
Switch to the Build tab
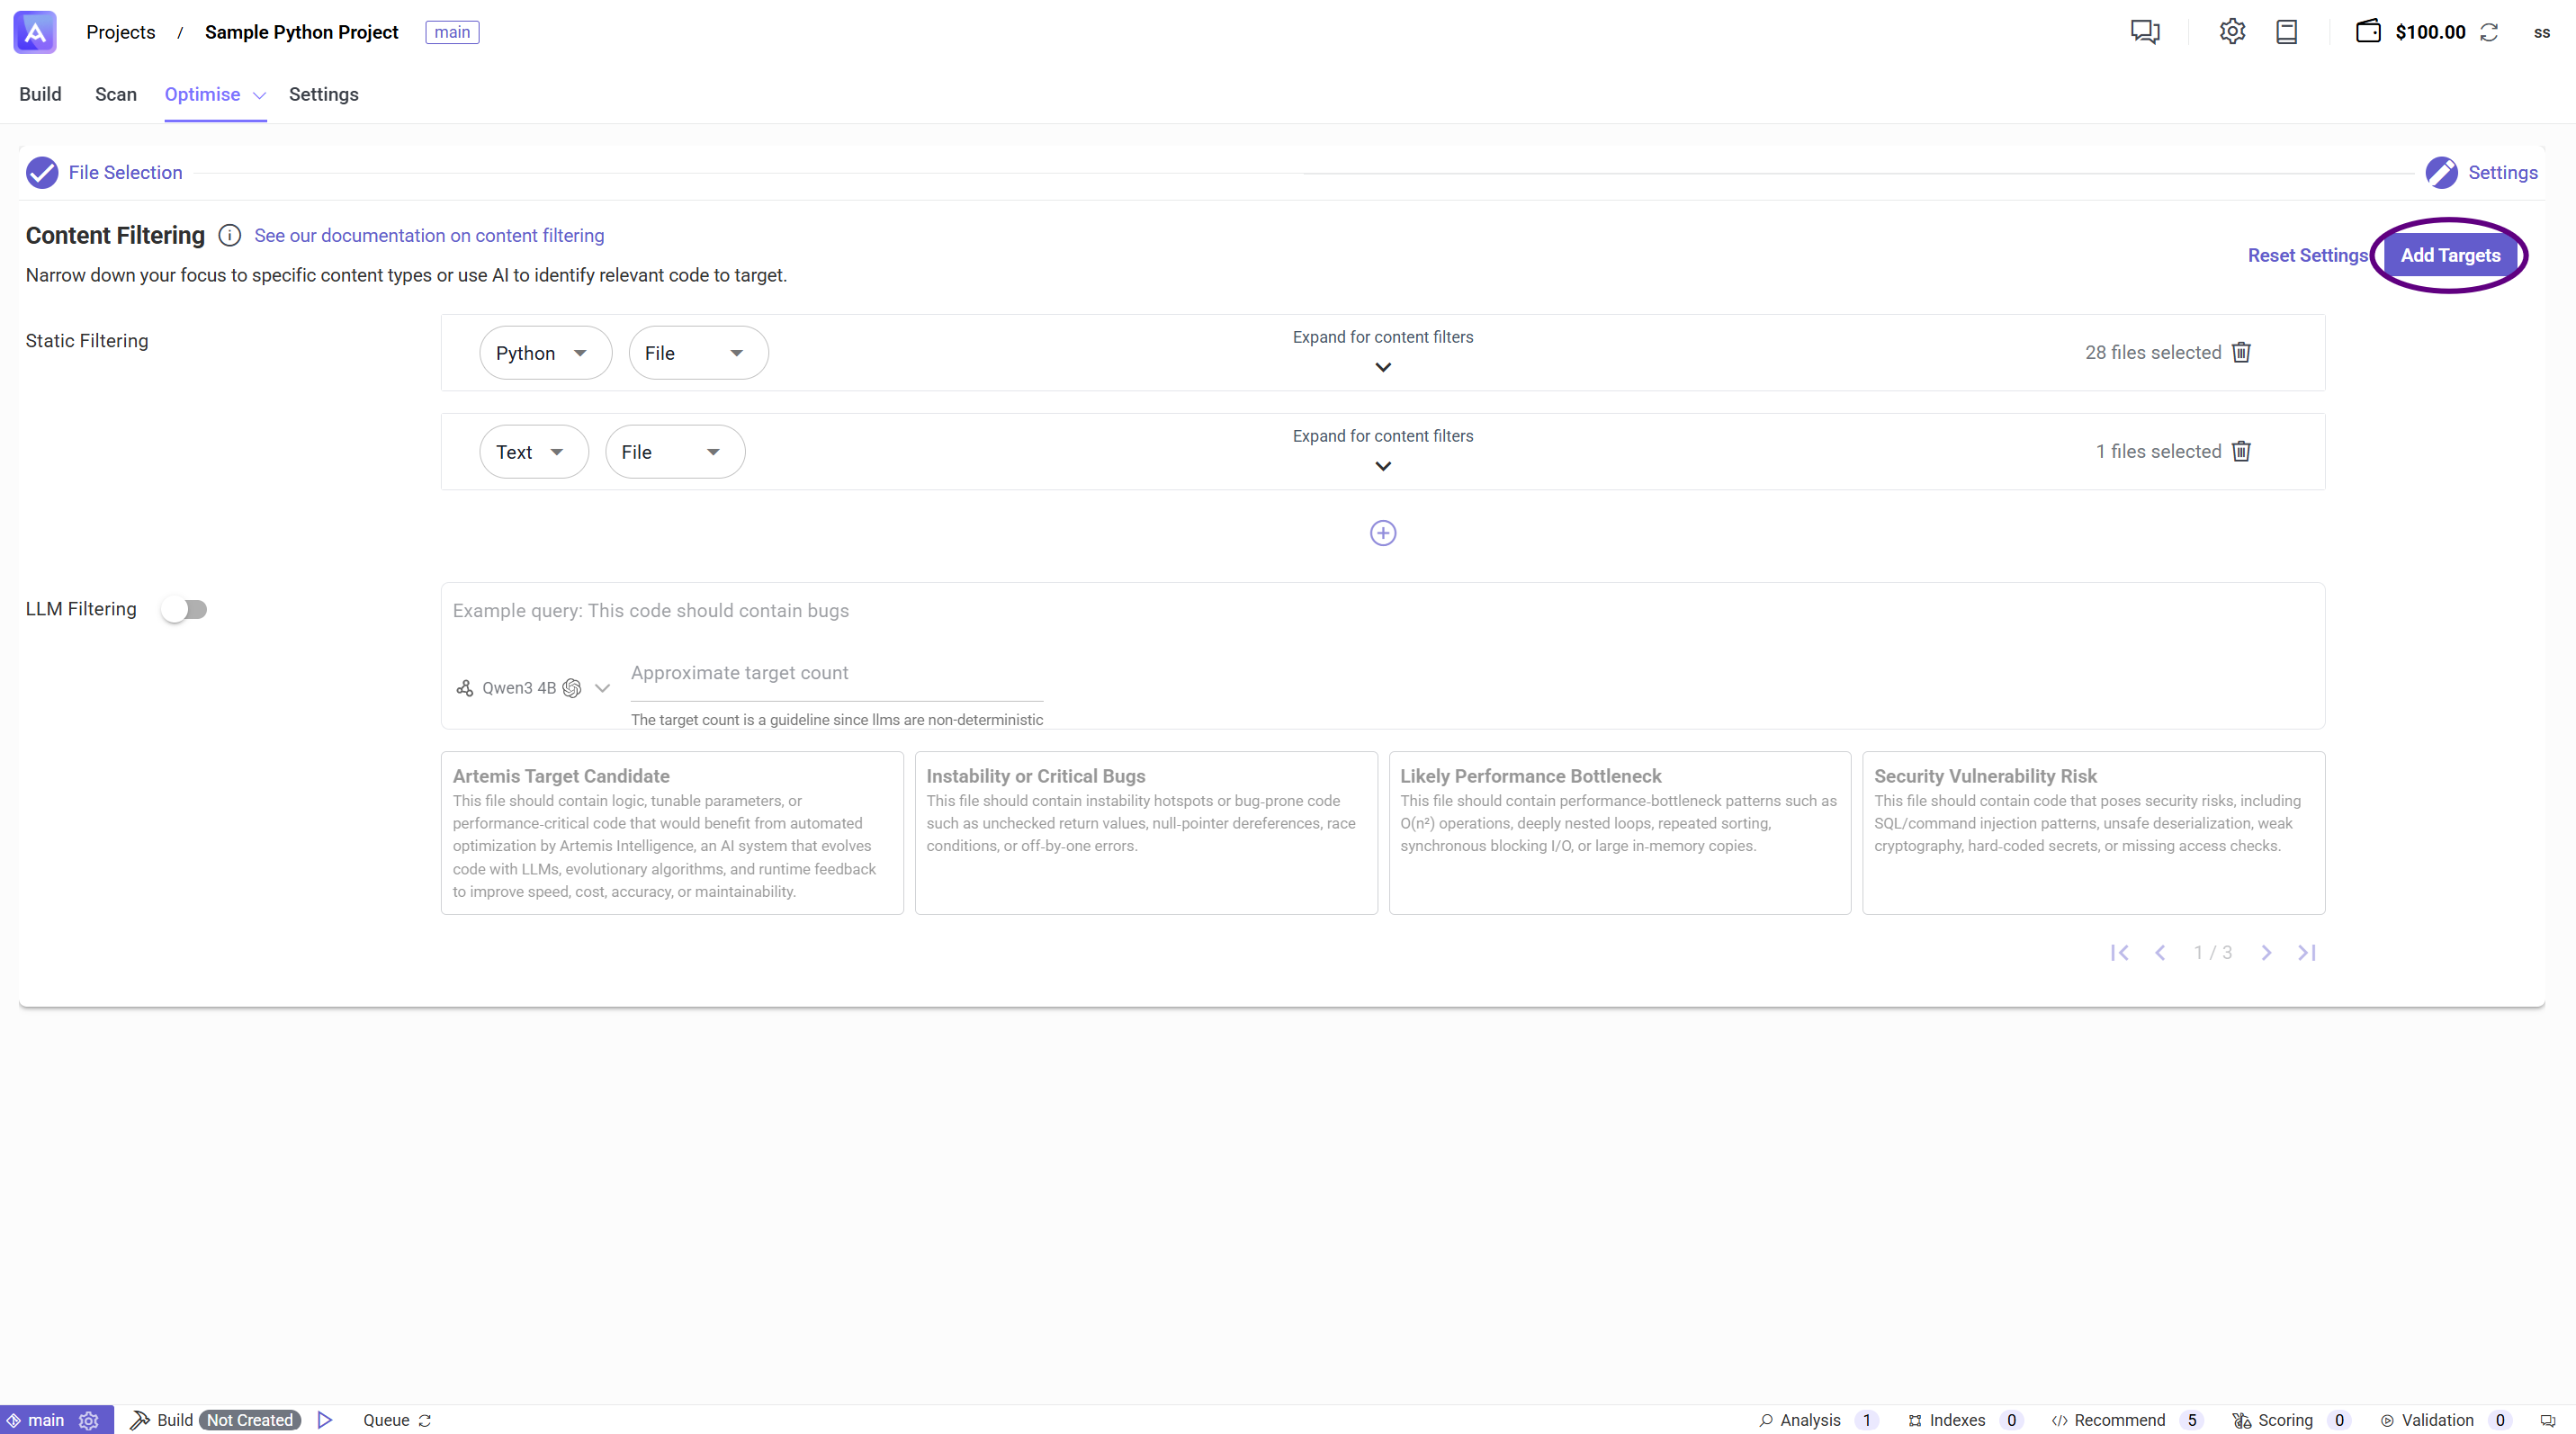pyautogui.click(x=40, y=94)
